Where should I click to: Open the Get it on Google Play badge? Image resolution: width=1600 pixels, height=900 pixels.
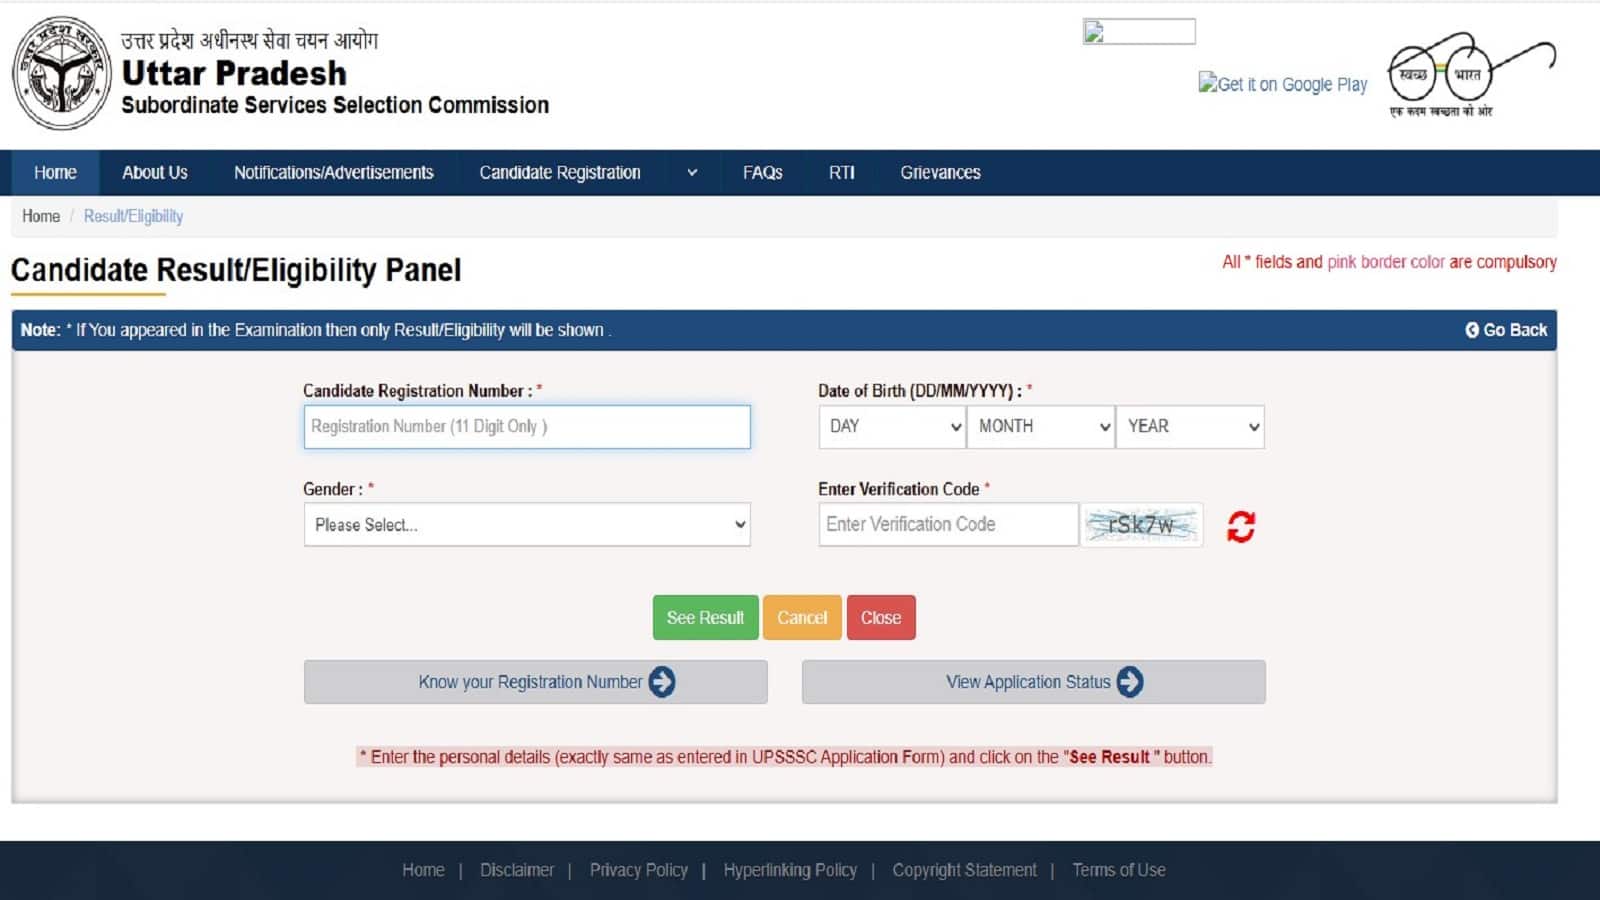[x=1283, y=84]
